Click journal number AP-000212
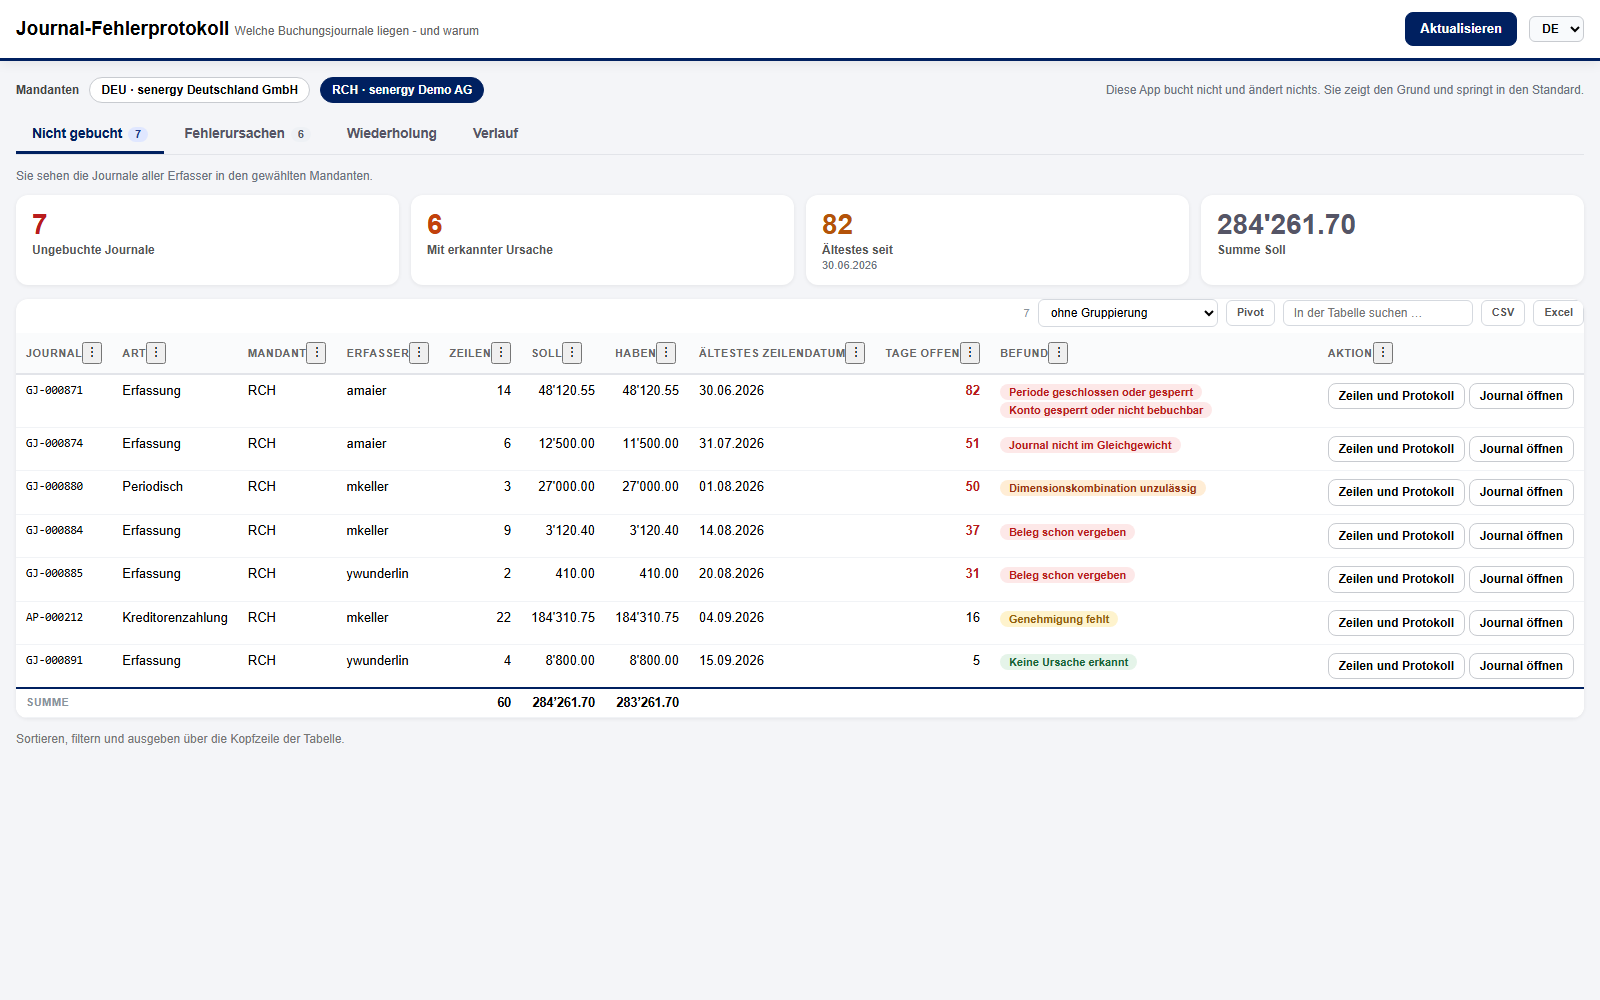 pyautogui.click(x=55, y=618)
